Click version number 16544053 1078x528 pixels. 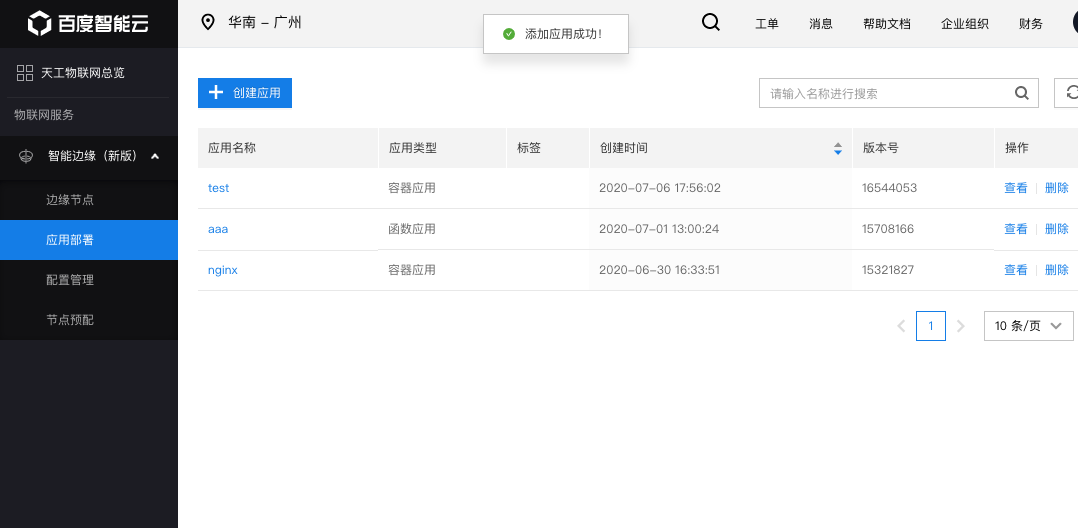click(890, 188)
